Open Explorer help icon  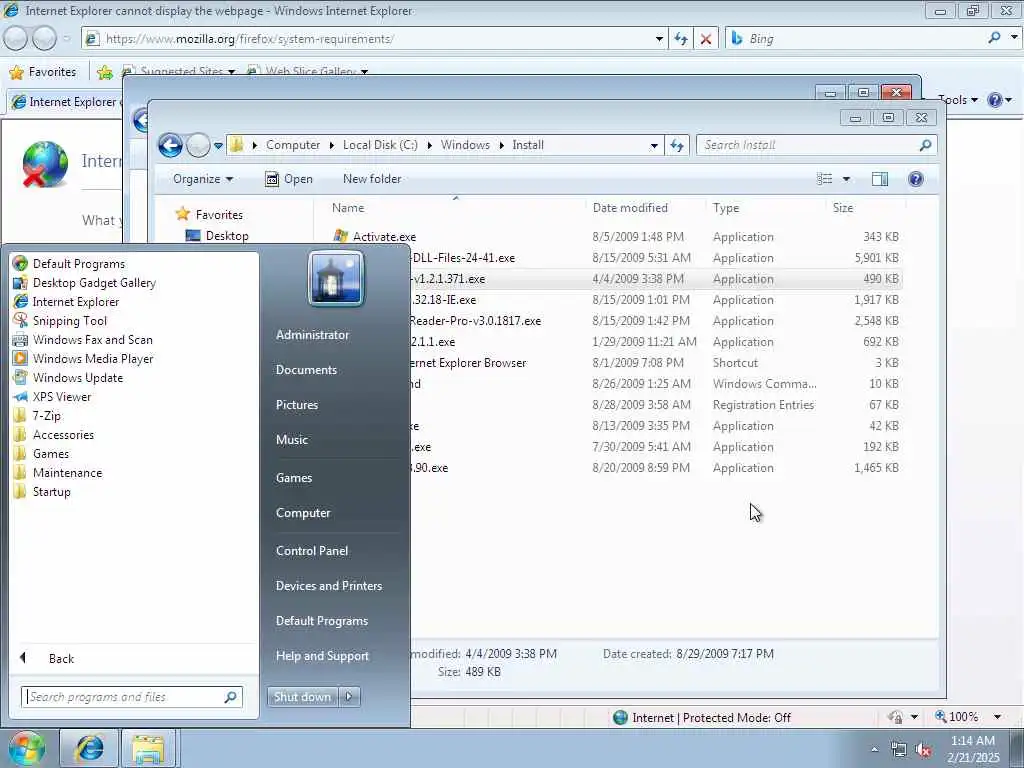coord(916,179)
